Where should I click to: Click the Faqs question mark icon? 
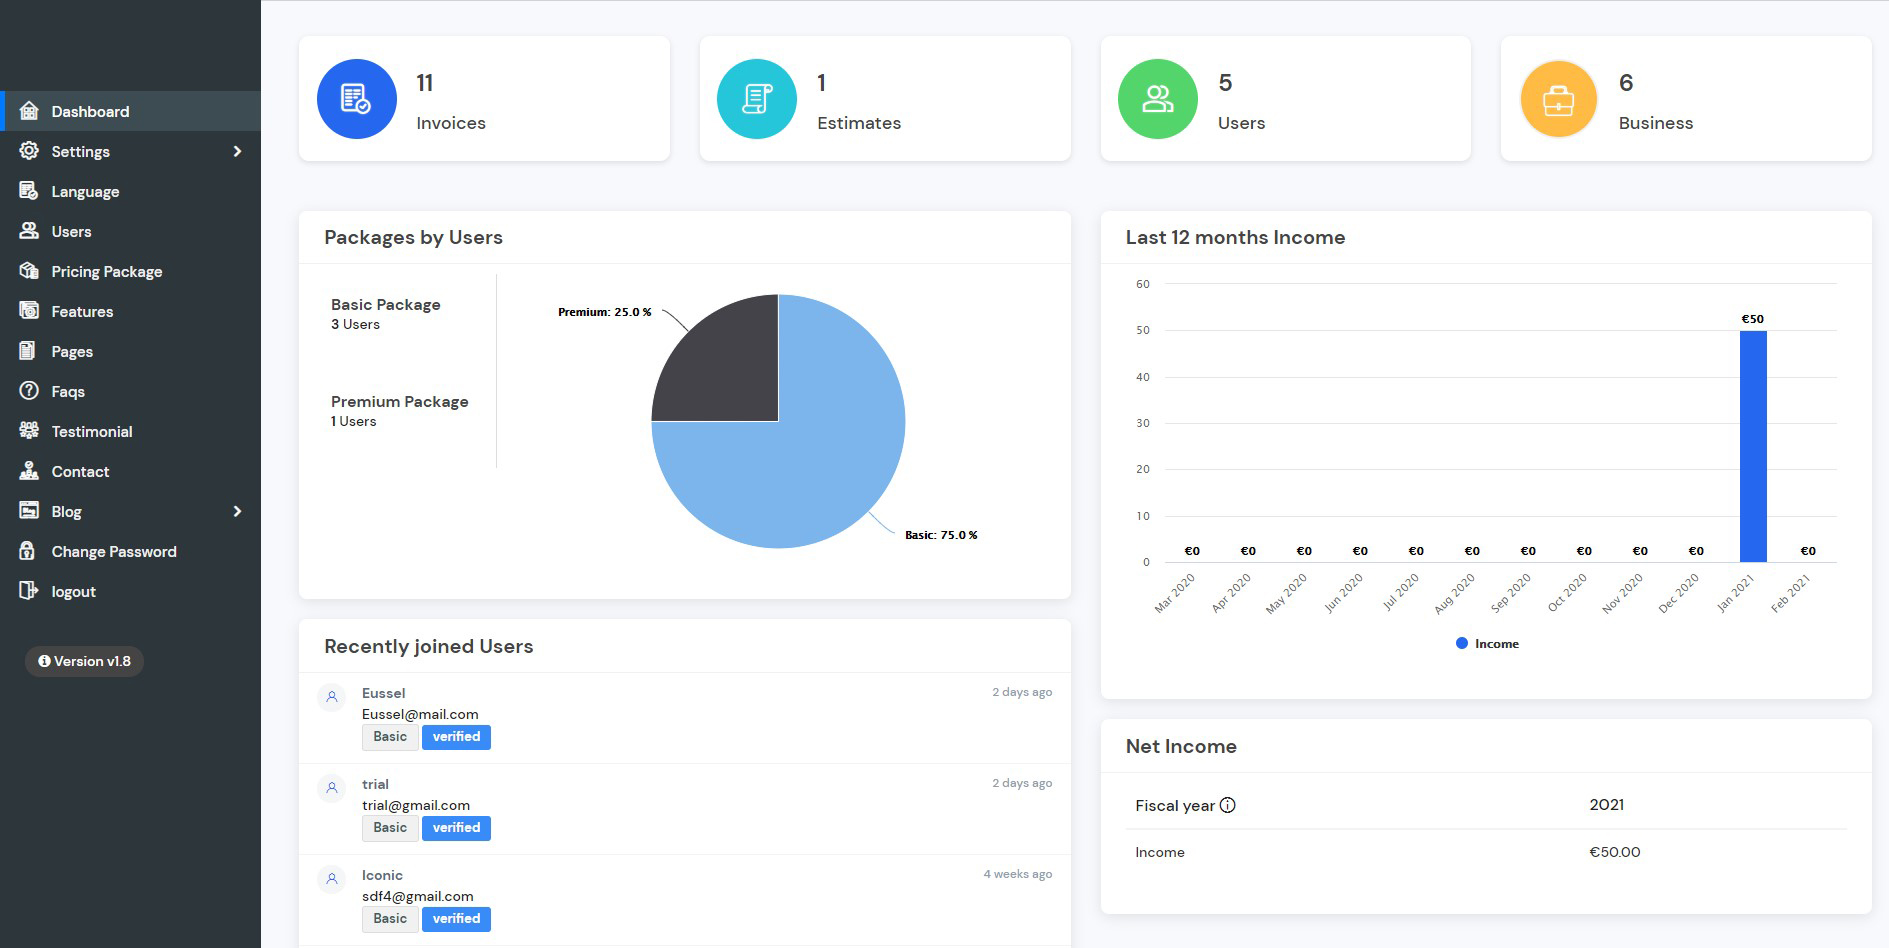tap(29, 391)
